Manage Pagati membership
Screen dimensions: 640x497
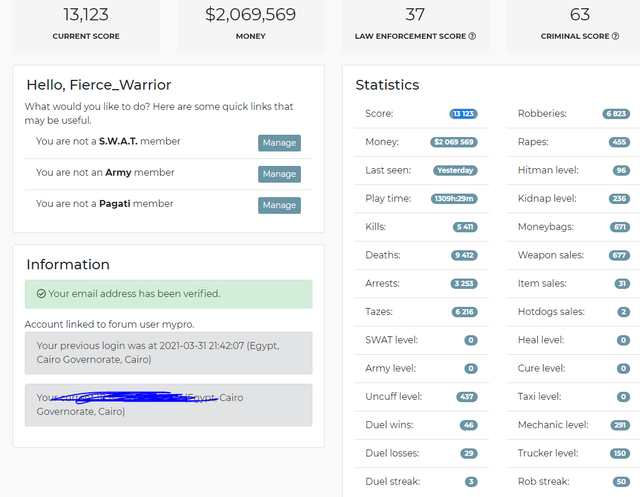[279, 205]
